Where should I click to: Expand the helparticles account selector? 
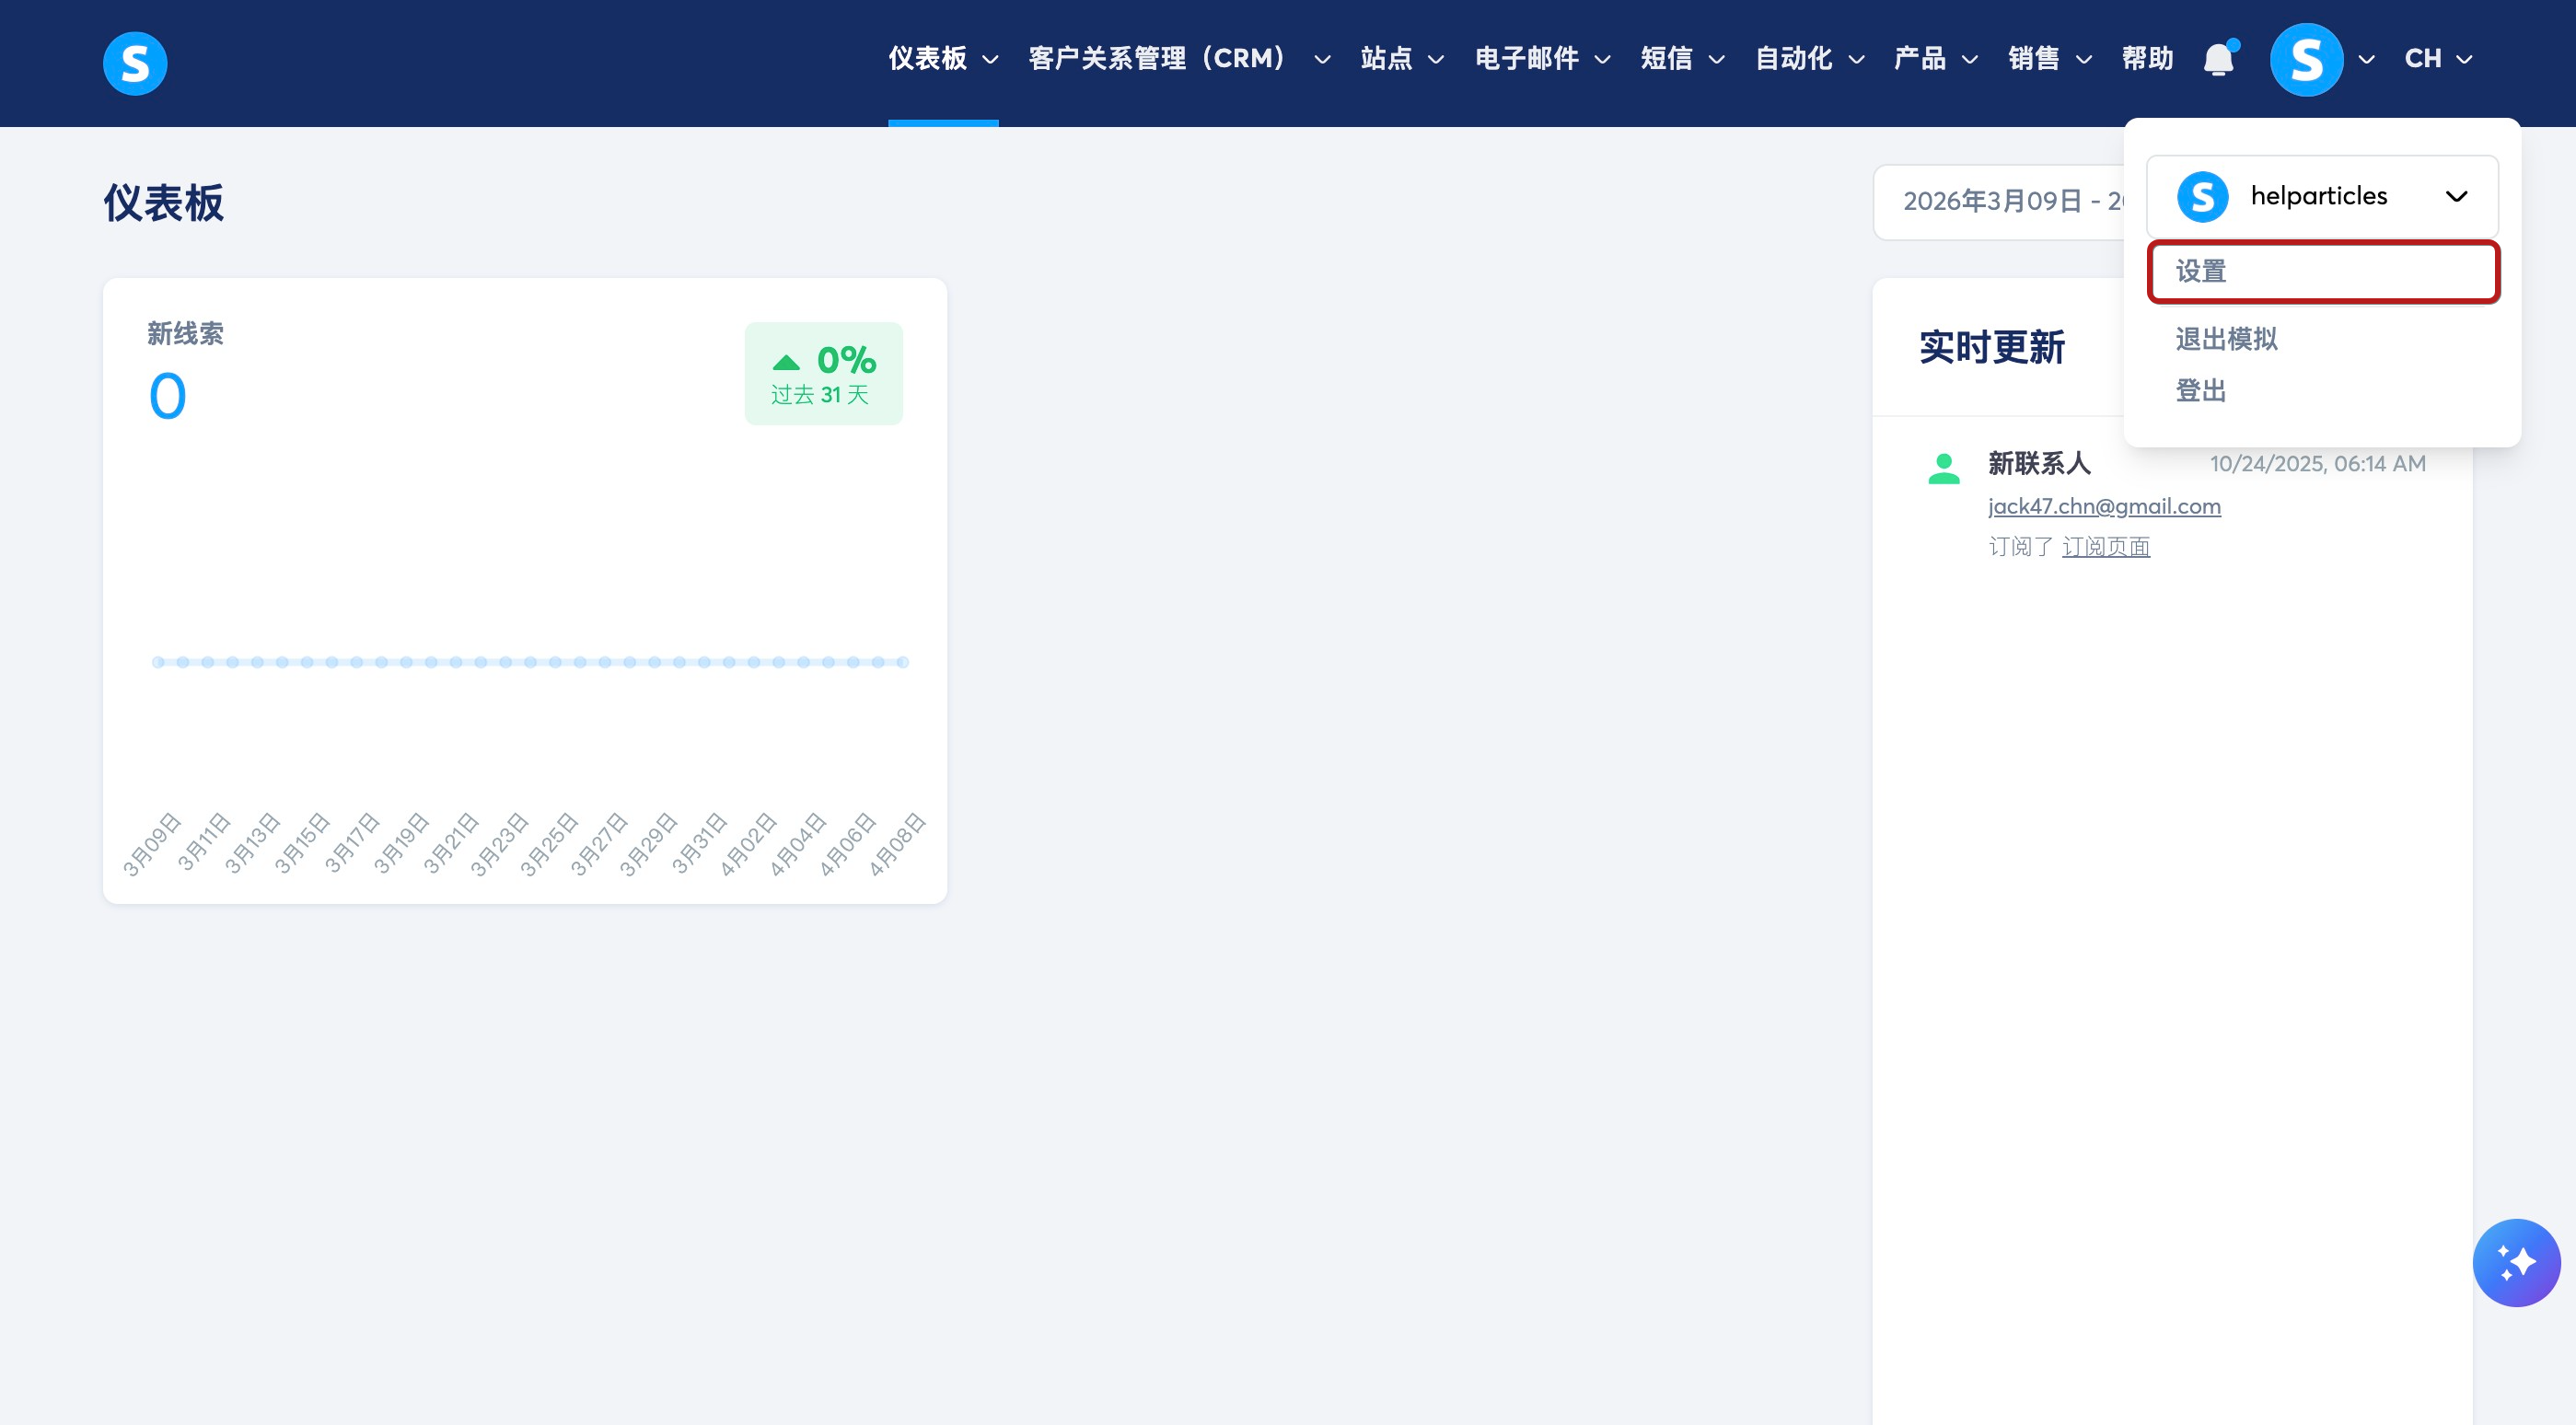(2455, 196)
